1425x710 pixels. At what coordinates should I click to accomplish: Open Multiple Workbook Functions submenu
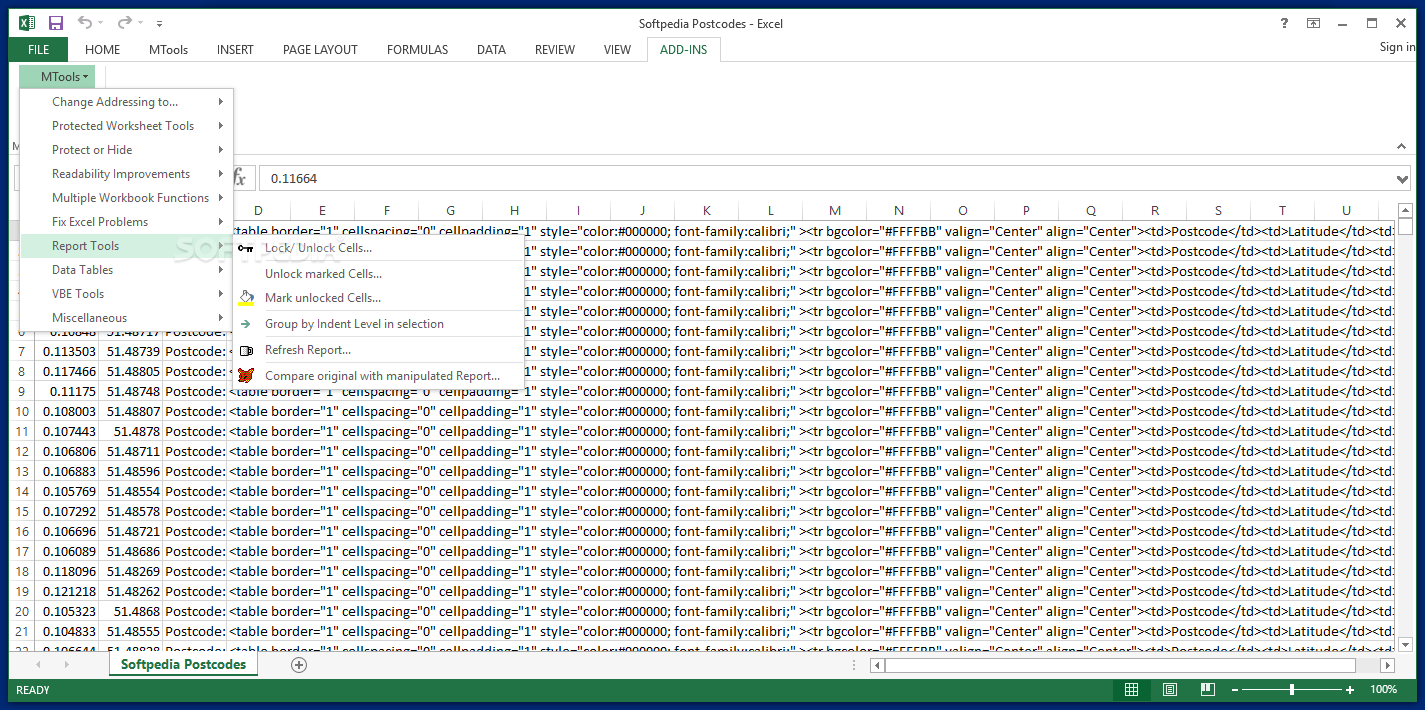point(126,197)
